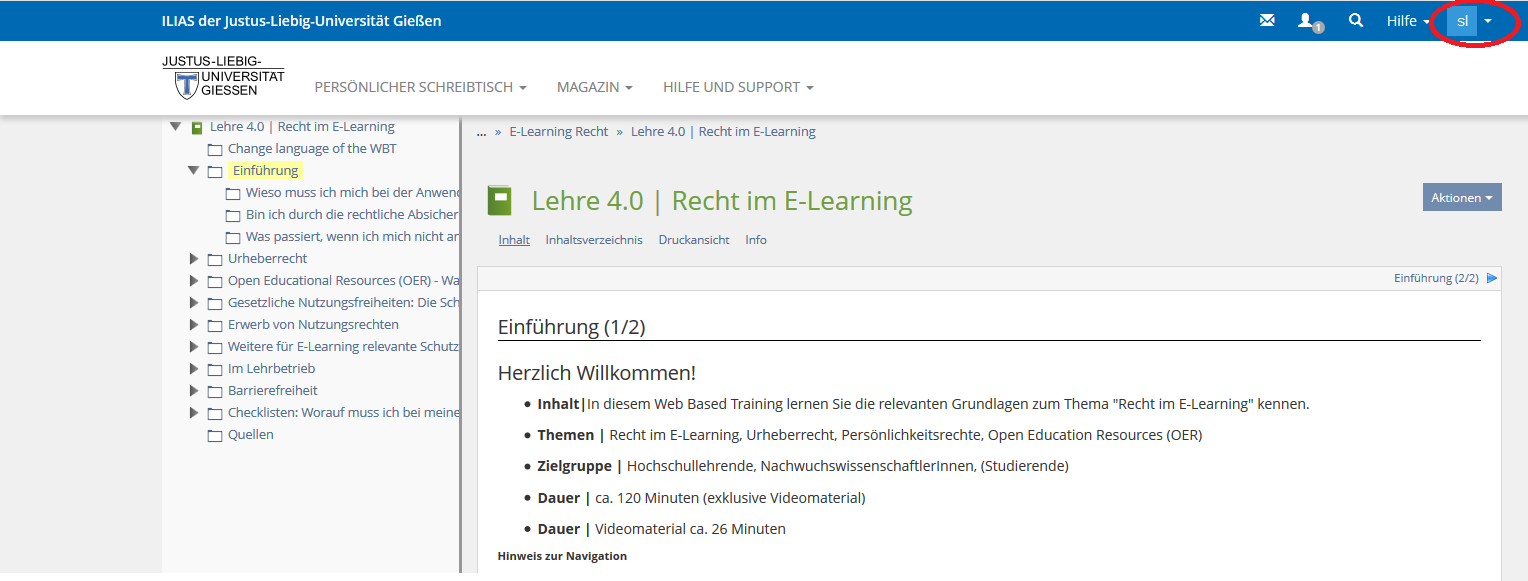This screenshot has width=1528, height=581.
Task: Switch to the Druckansicht tab
Action: 693,240
